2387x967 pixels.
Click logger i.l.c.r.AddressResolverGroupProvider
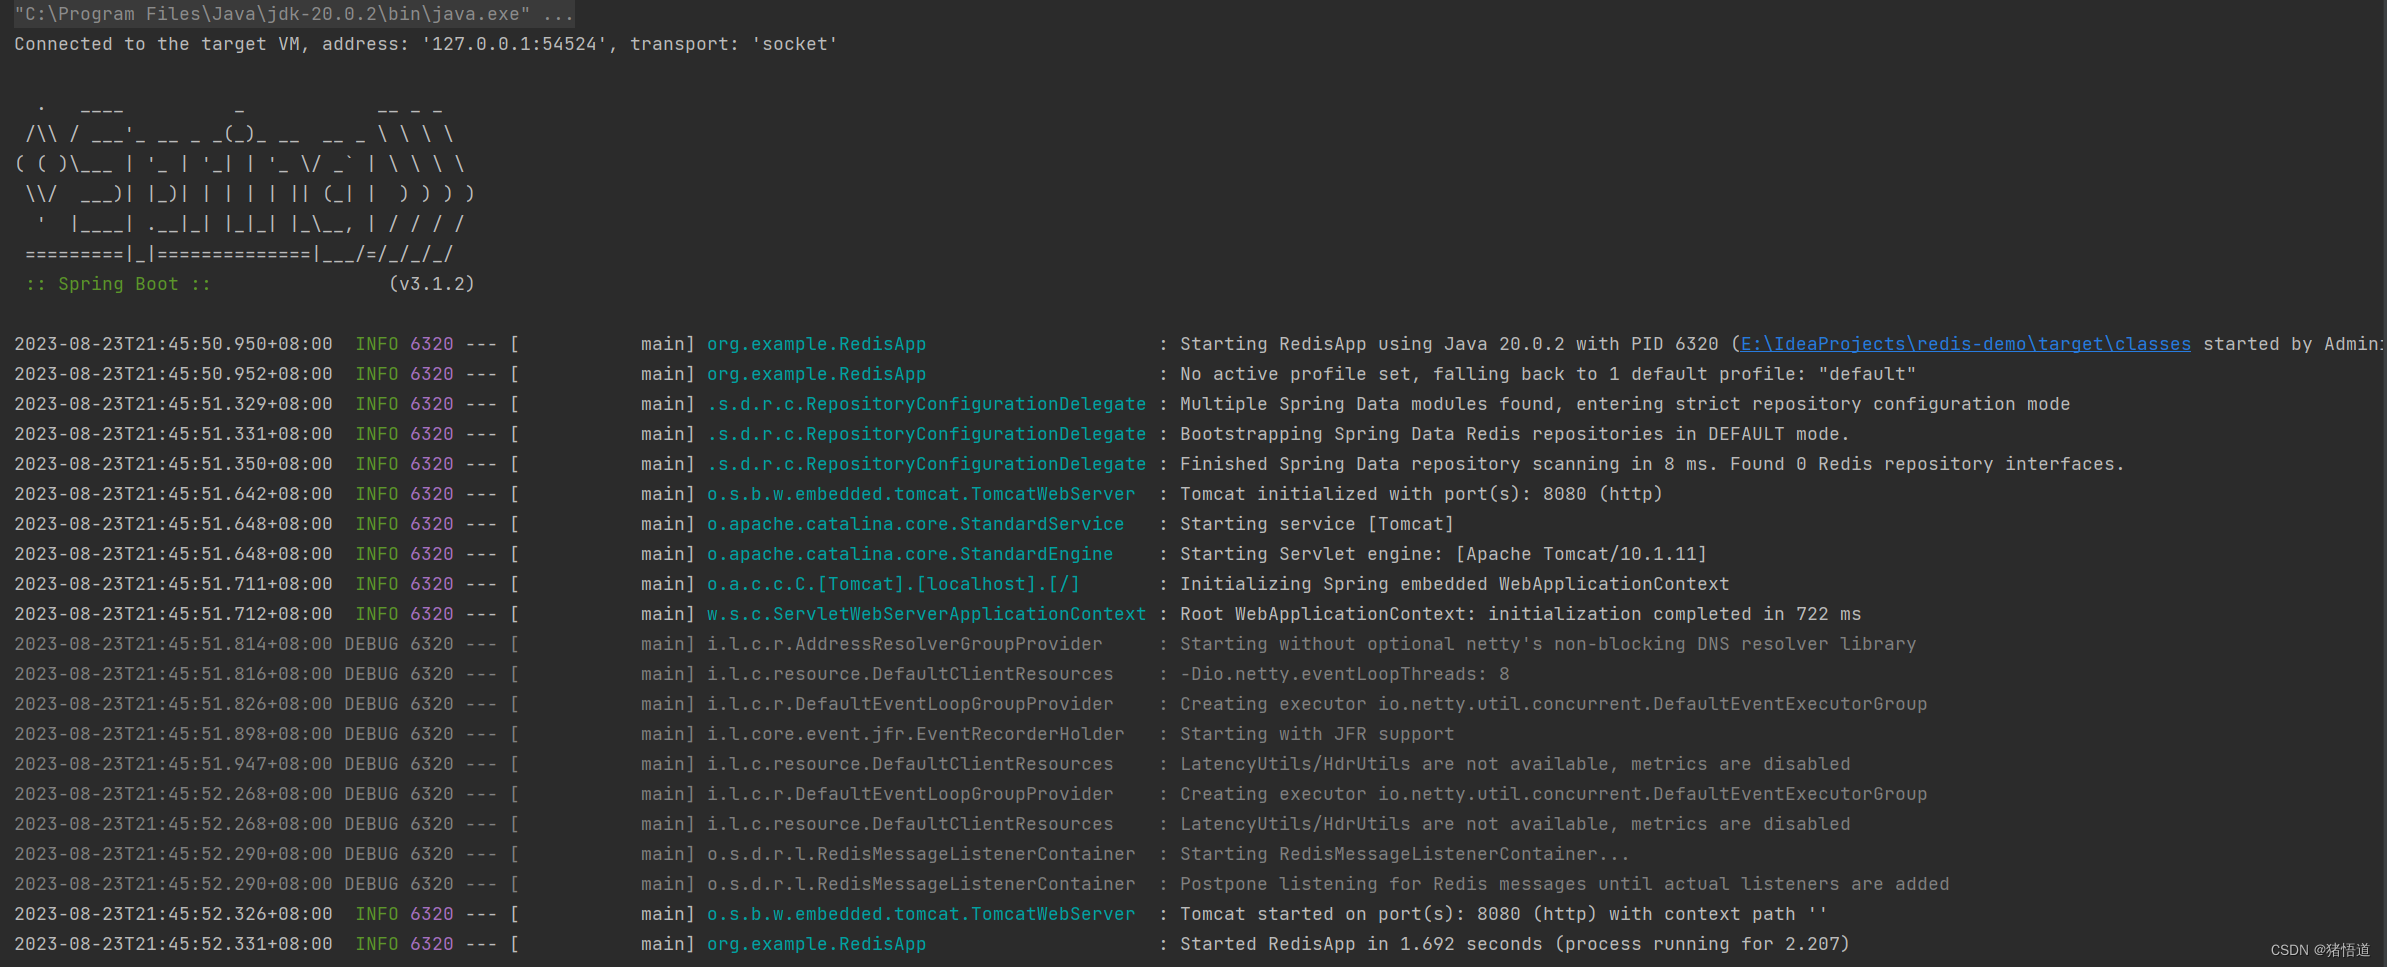pos(904,644)
